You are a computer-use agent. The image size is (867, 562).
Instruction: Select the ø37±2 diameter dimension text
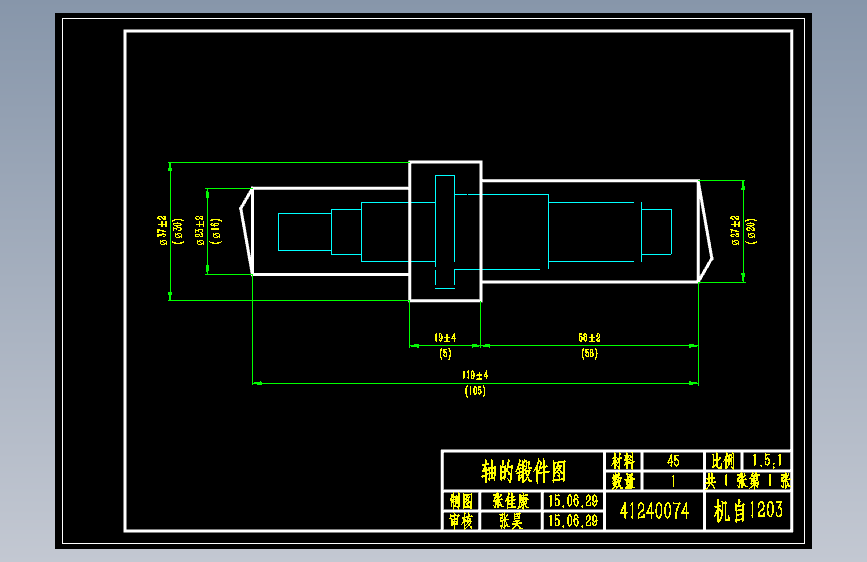pos(162,231)
